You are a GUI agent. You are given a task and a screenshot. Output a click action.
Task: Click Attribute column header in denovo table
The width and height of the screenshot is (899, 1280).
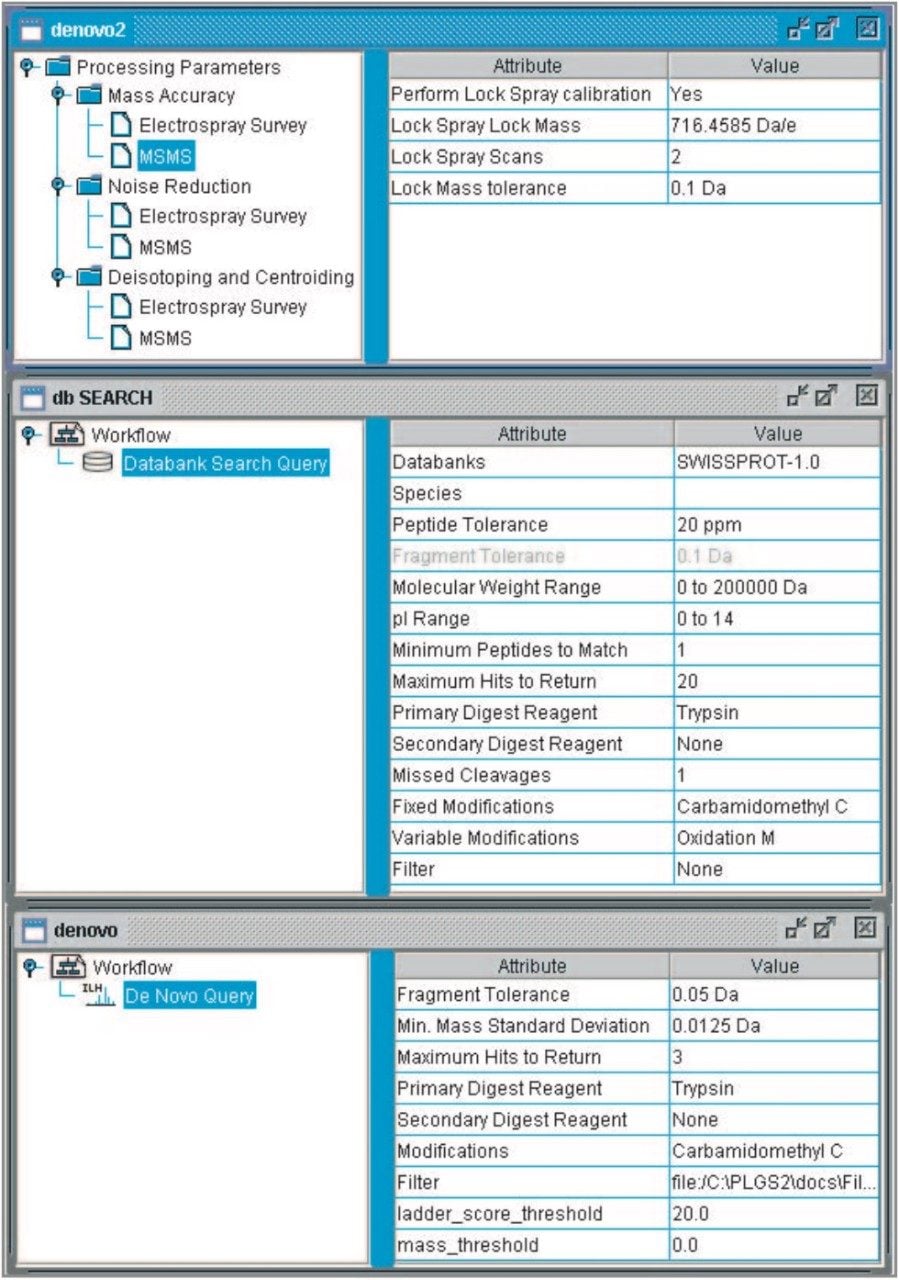click(x=532, y=966)
